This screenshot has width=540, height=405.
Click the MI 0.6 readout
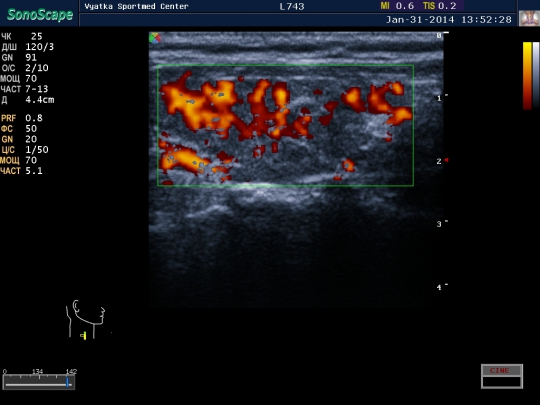(397, 6)
